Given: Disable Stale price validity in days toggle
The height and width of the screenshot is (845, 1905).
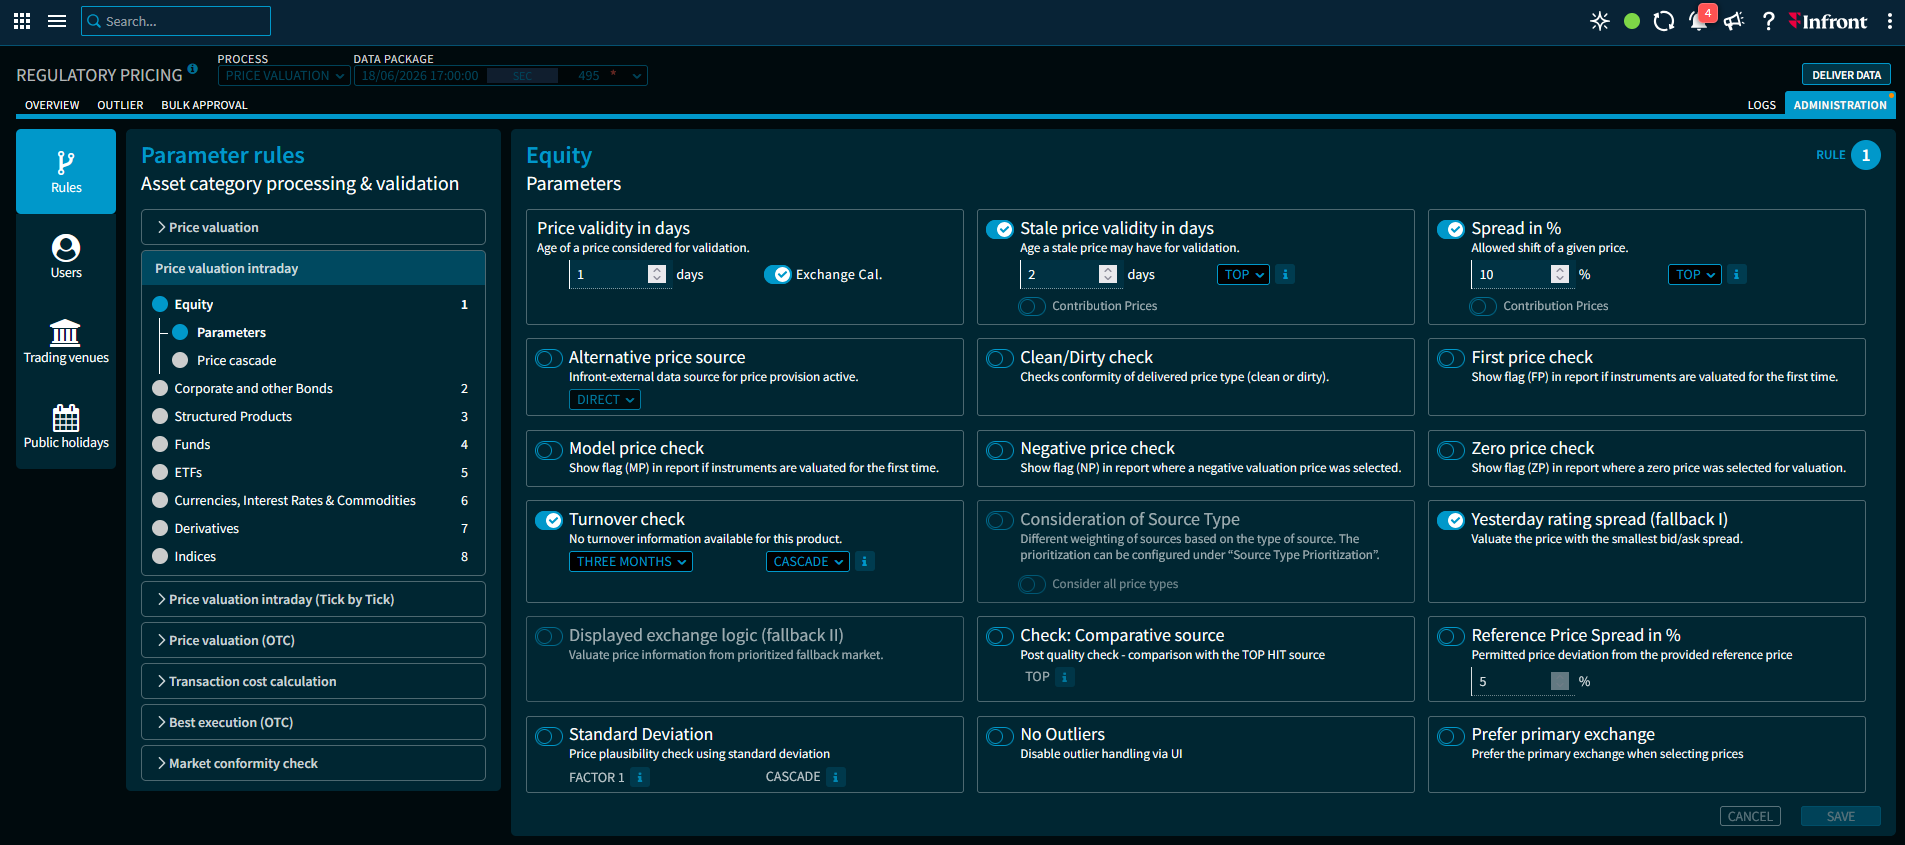Looking at the screenshot, I should 1000,229.
